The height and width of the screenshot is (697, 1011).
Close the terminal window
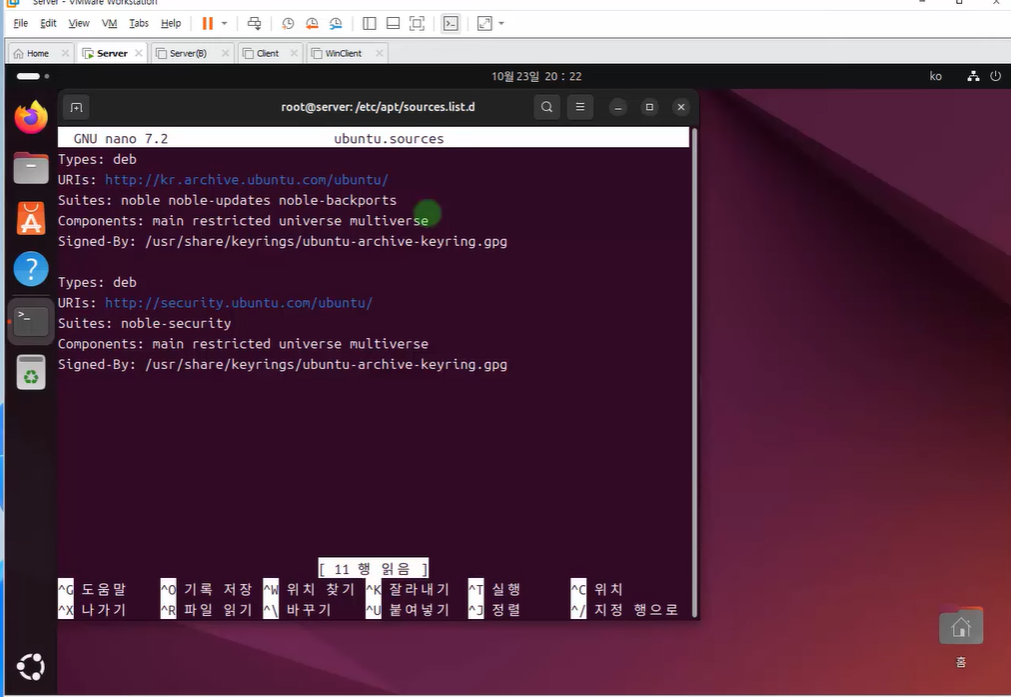click(x=681, y=107)
